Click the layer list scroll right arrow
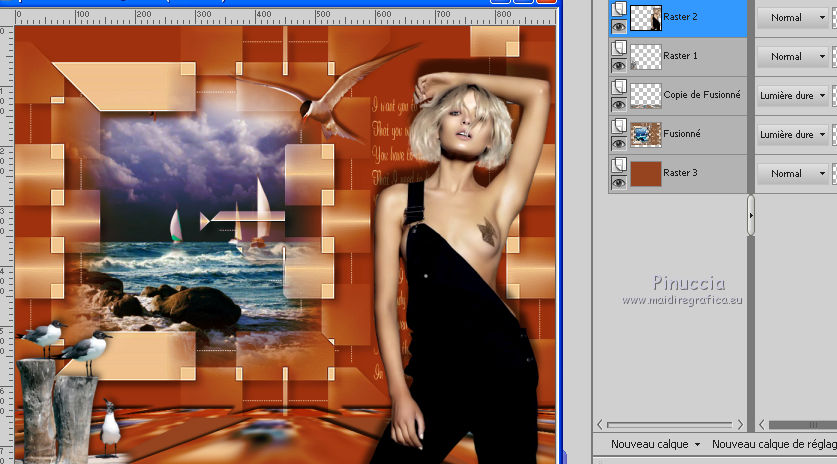 [x=740, y=425]
